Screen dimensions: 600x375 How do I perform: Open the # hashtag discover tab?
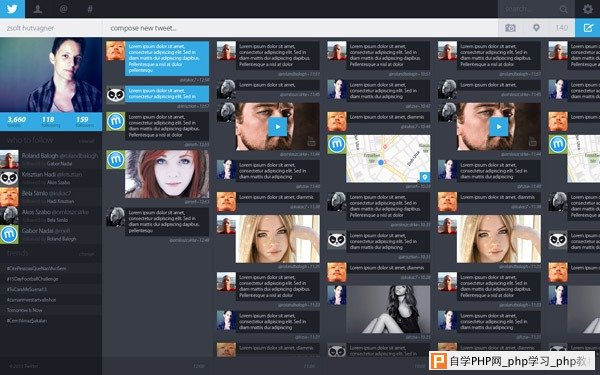click(90, 9)
